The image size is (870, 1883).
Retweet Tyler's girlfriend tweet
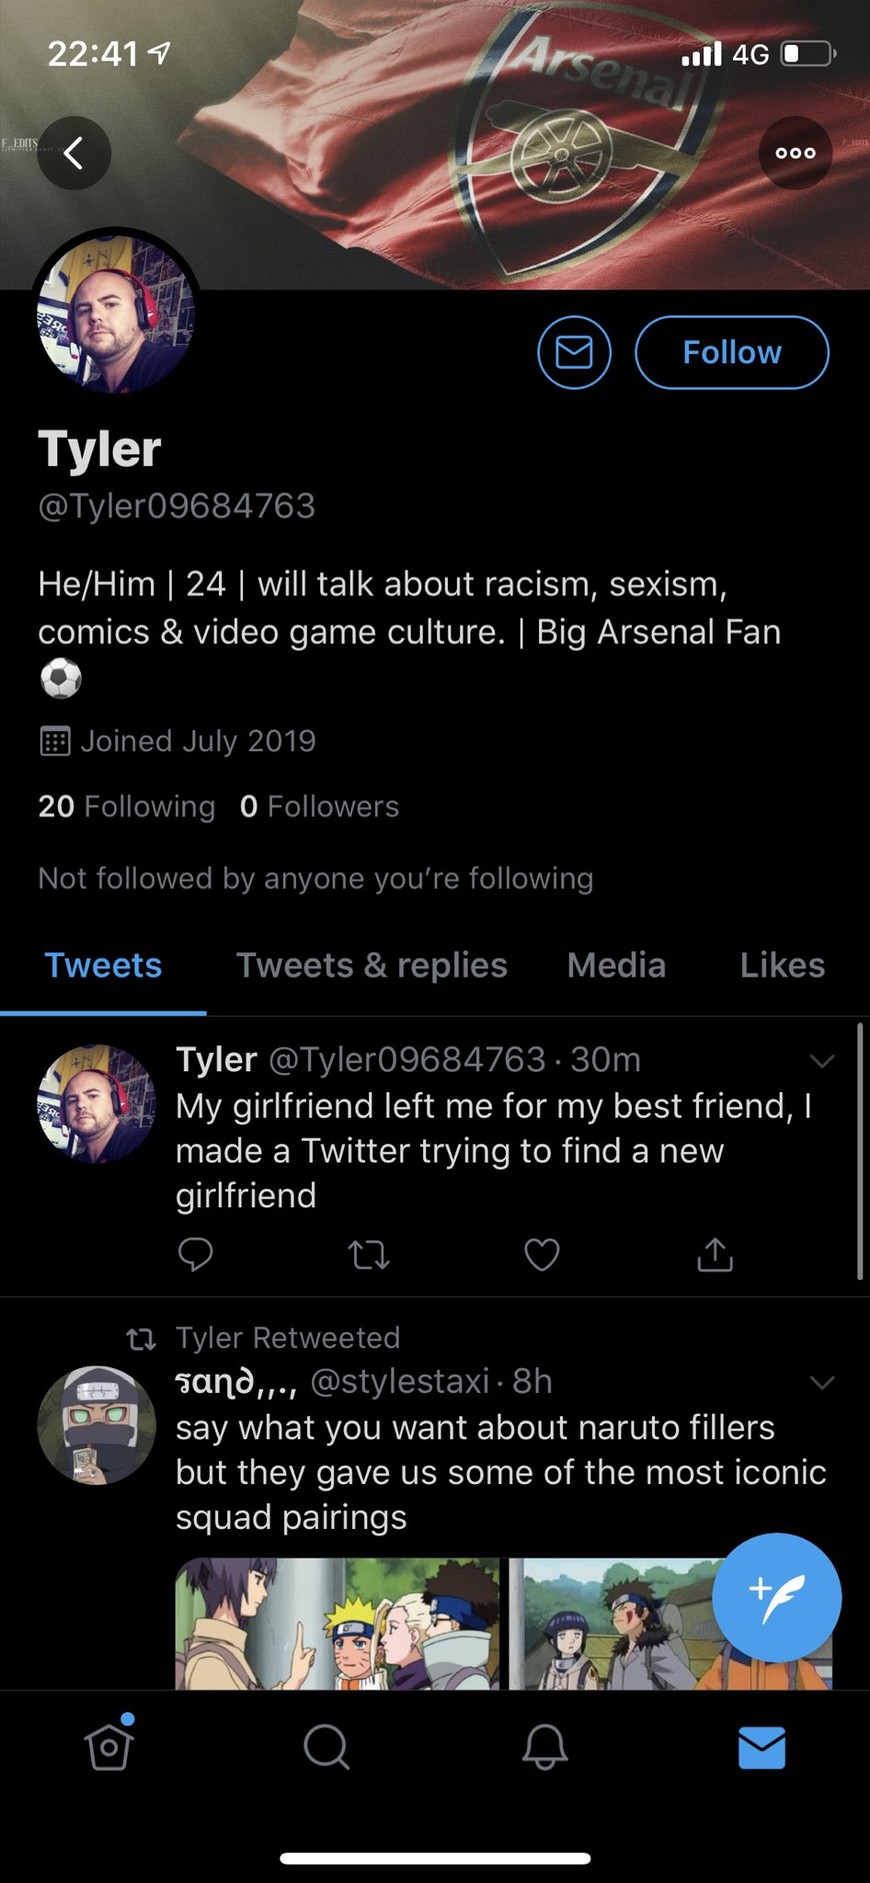tap(368, 1253)
